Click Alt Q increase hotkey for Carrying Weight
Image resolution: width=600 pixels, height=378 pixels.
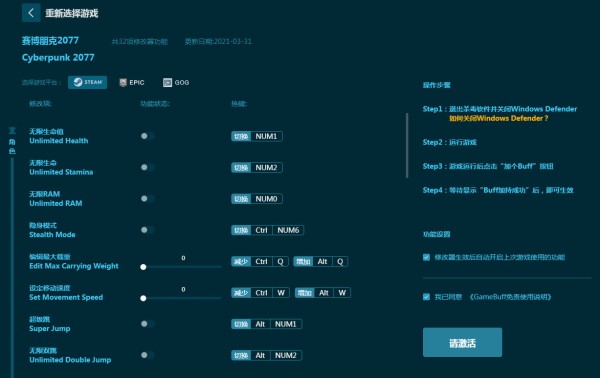tap(321, 262)
